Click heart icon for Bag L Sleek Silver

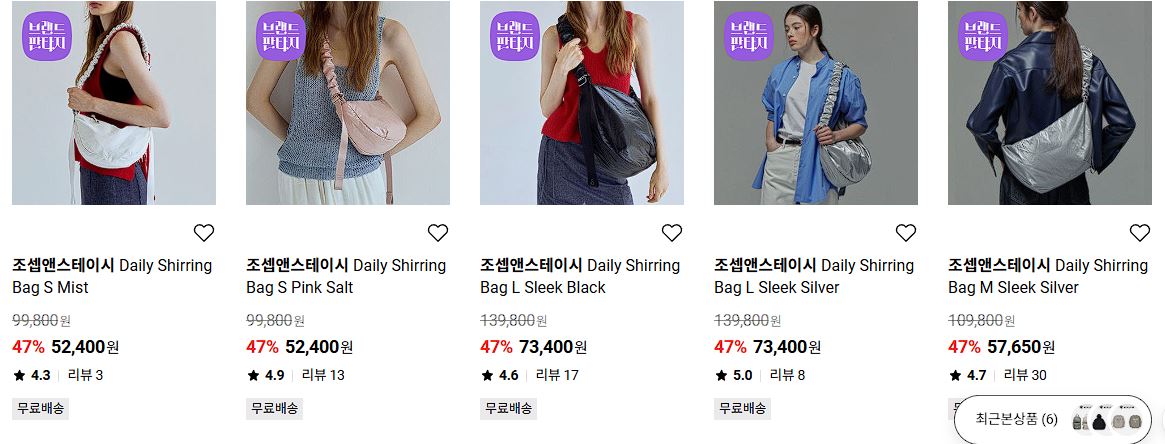906,233
